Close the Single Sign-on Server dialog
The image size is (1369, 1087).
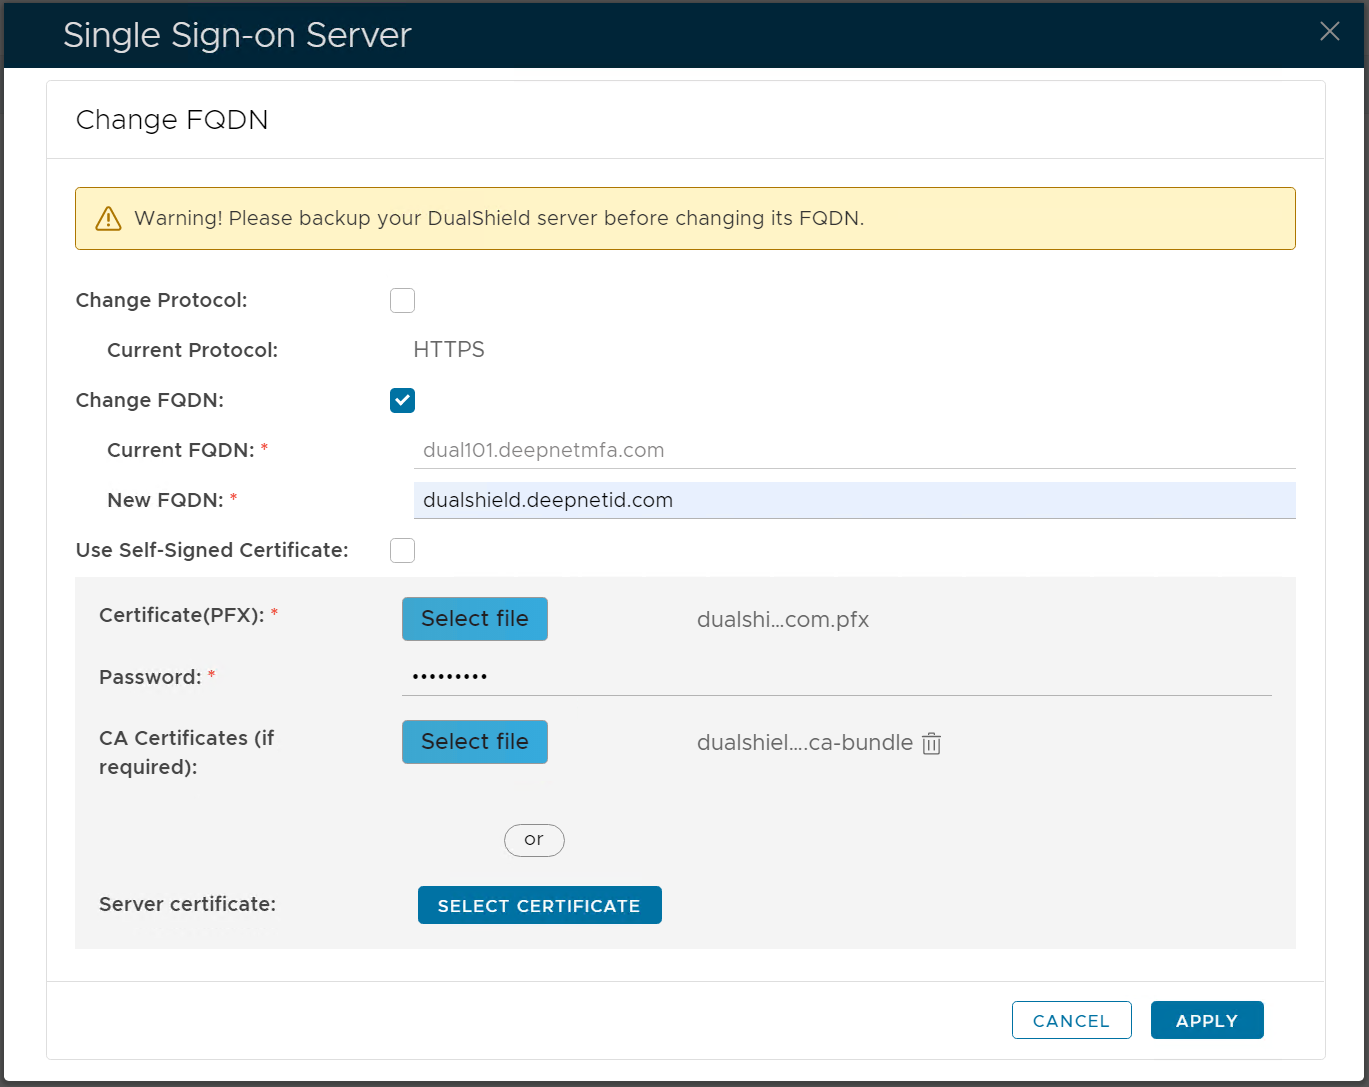tap(1329, 32)
